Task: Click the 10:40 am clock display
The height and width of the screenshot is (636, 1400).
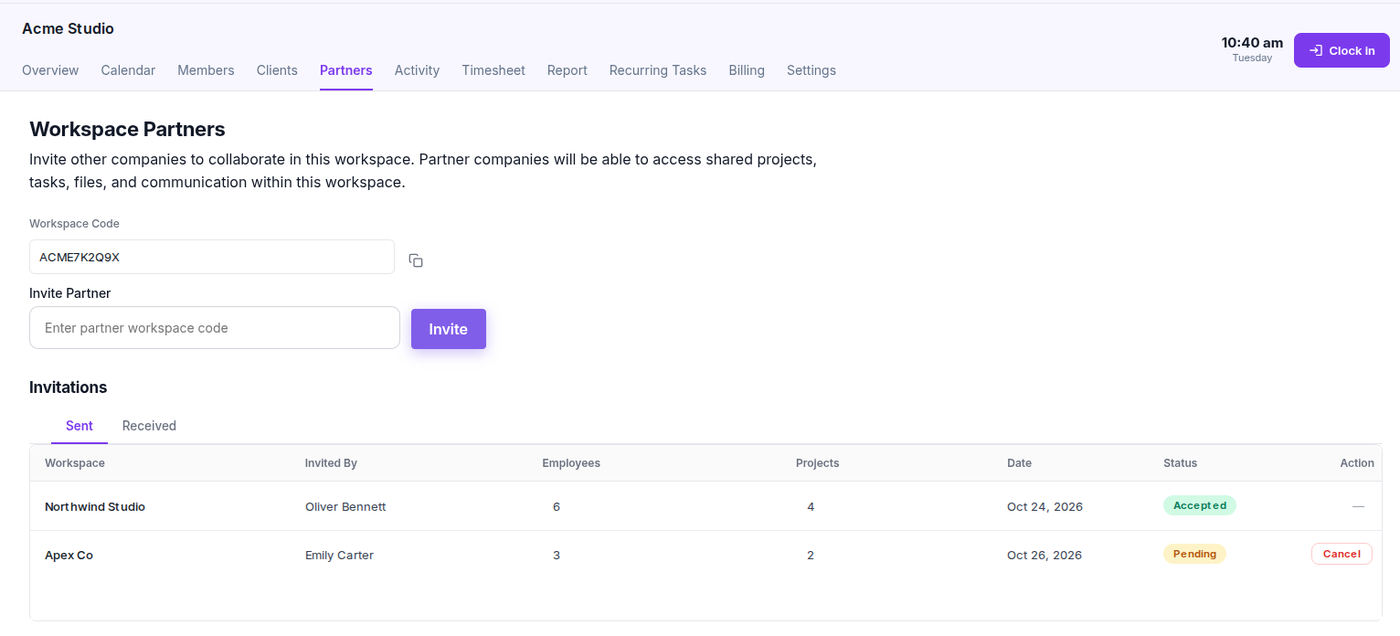Action: tap(1252, 43)
